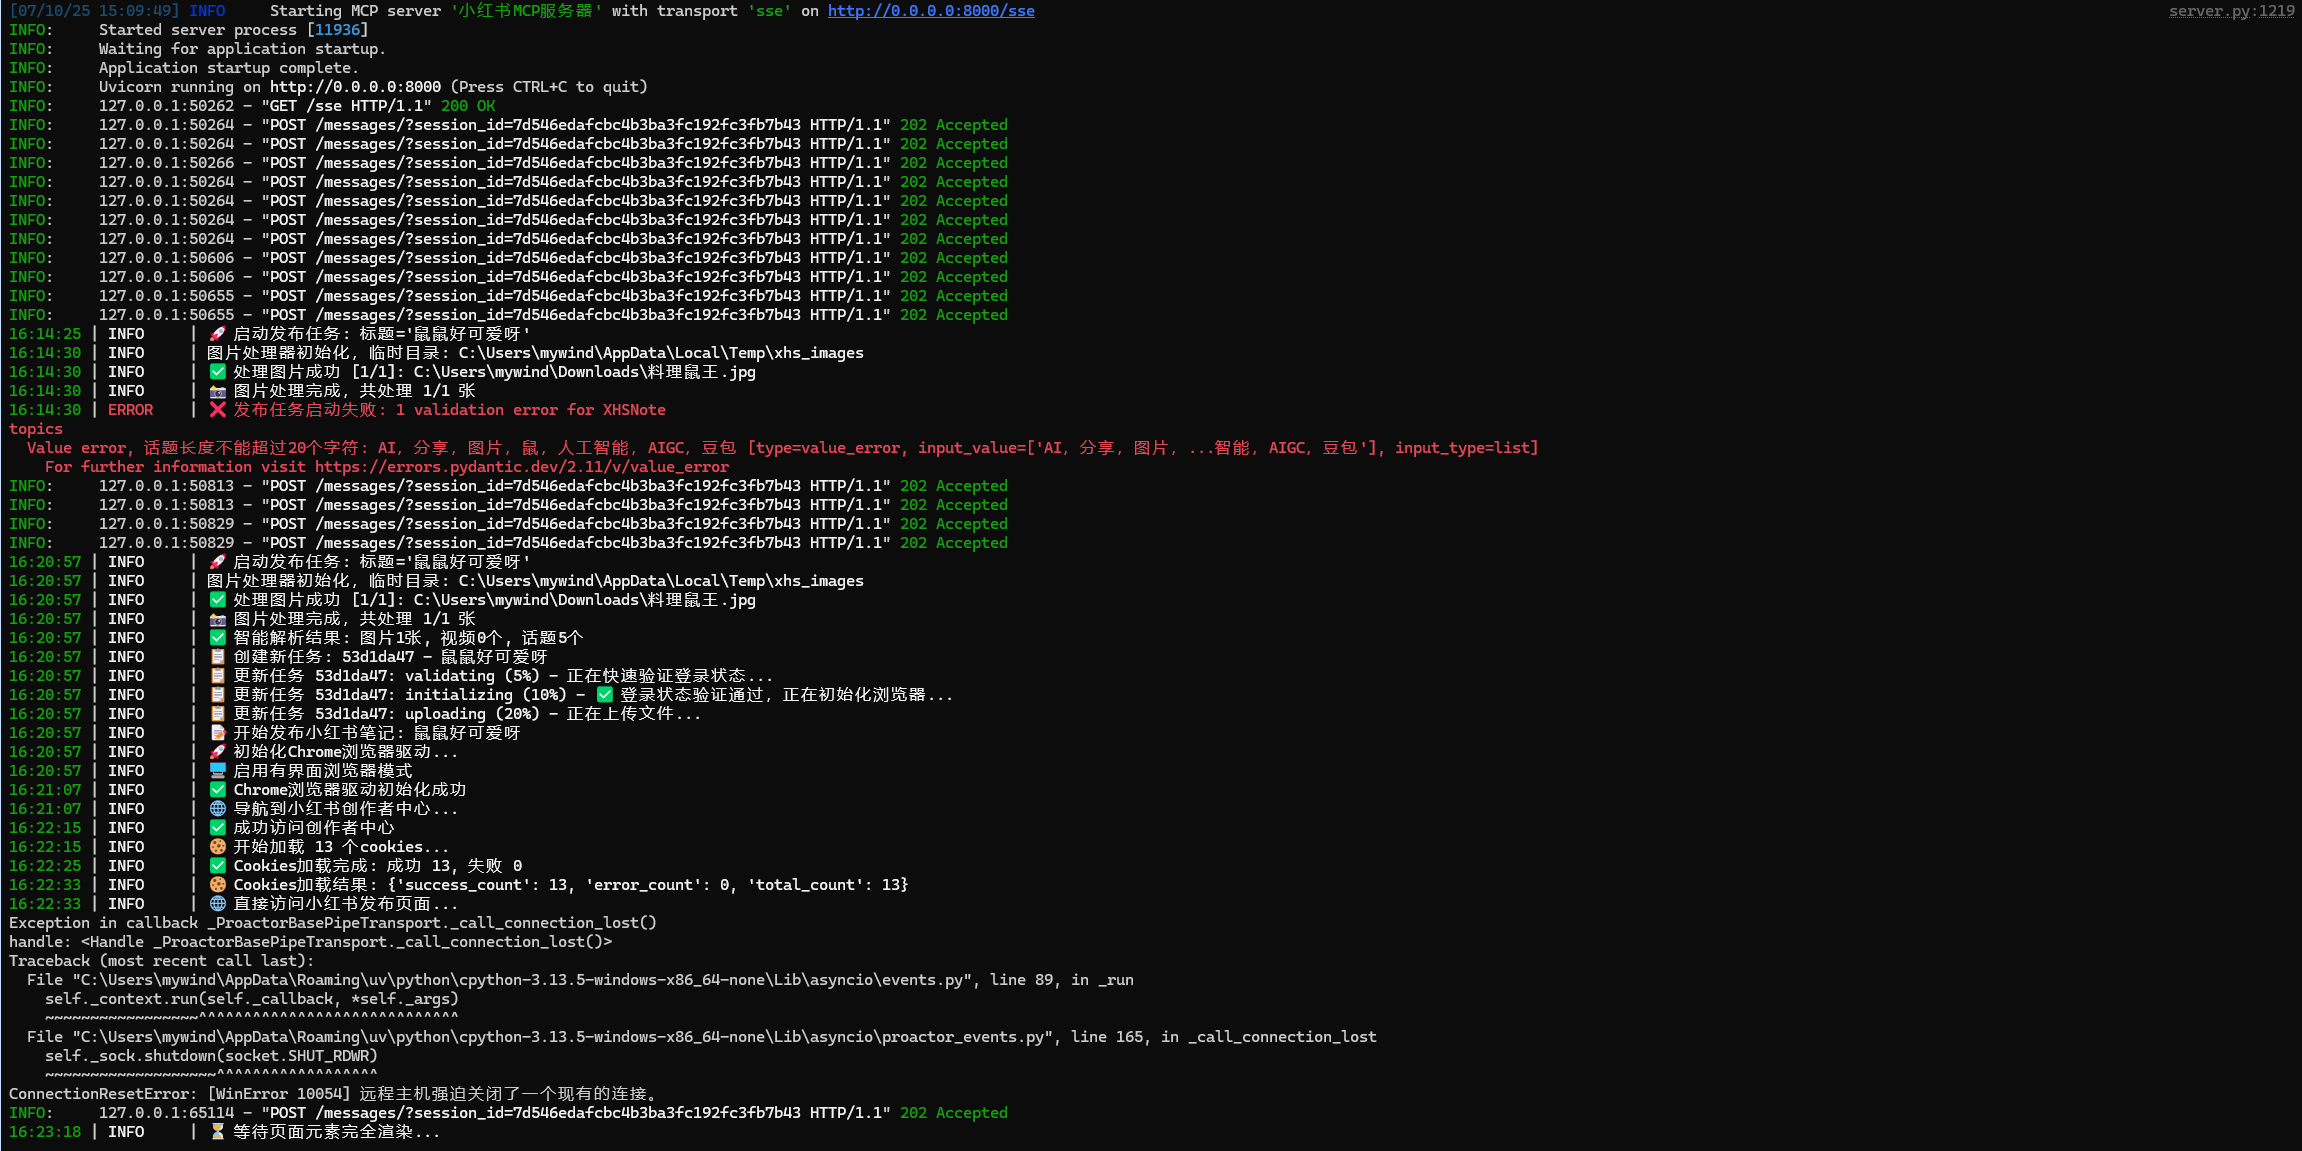Click clipboard icon before 创建新任务 53d1da47
The image size is (2302, 1151).
pyautogui.click(x=217, y=657)
